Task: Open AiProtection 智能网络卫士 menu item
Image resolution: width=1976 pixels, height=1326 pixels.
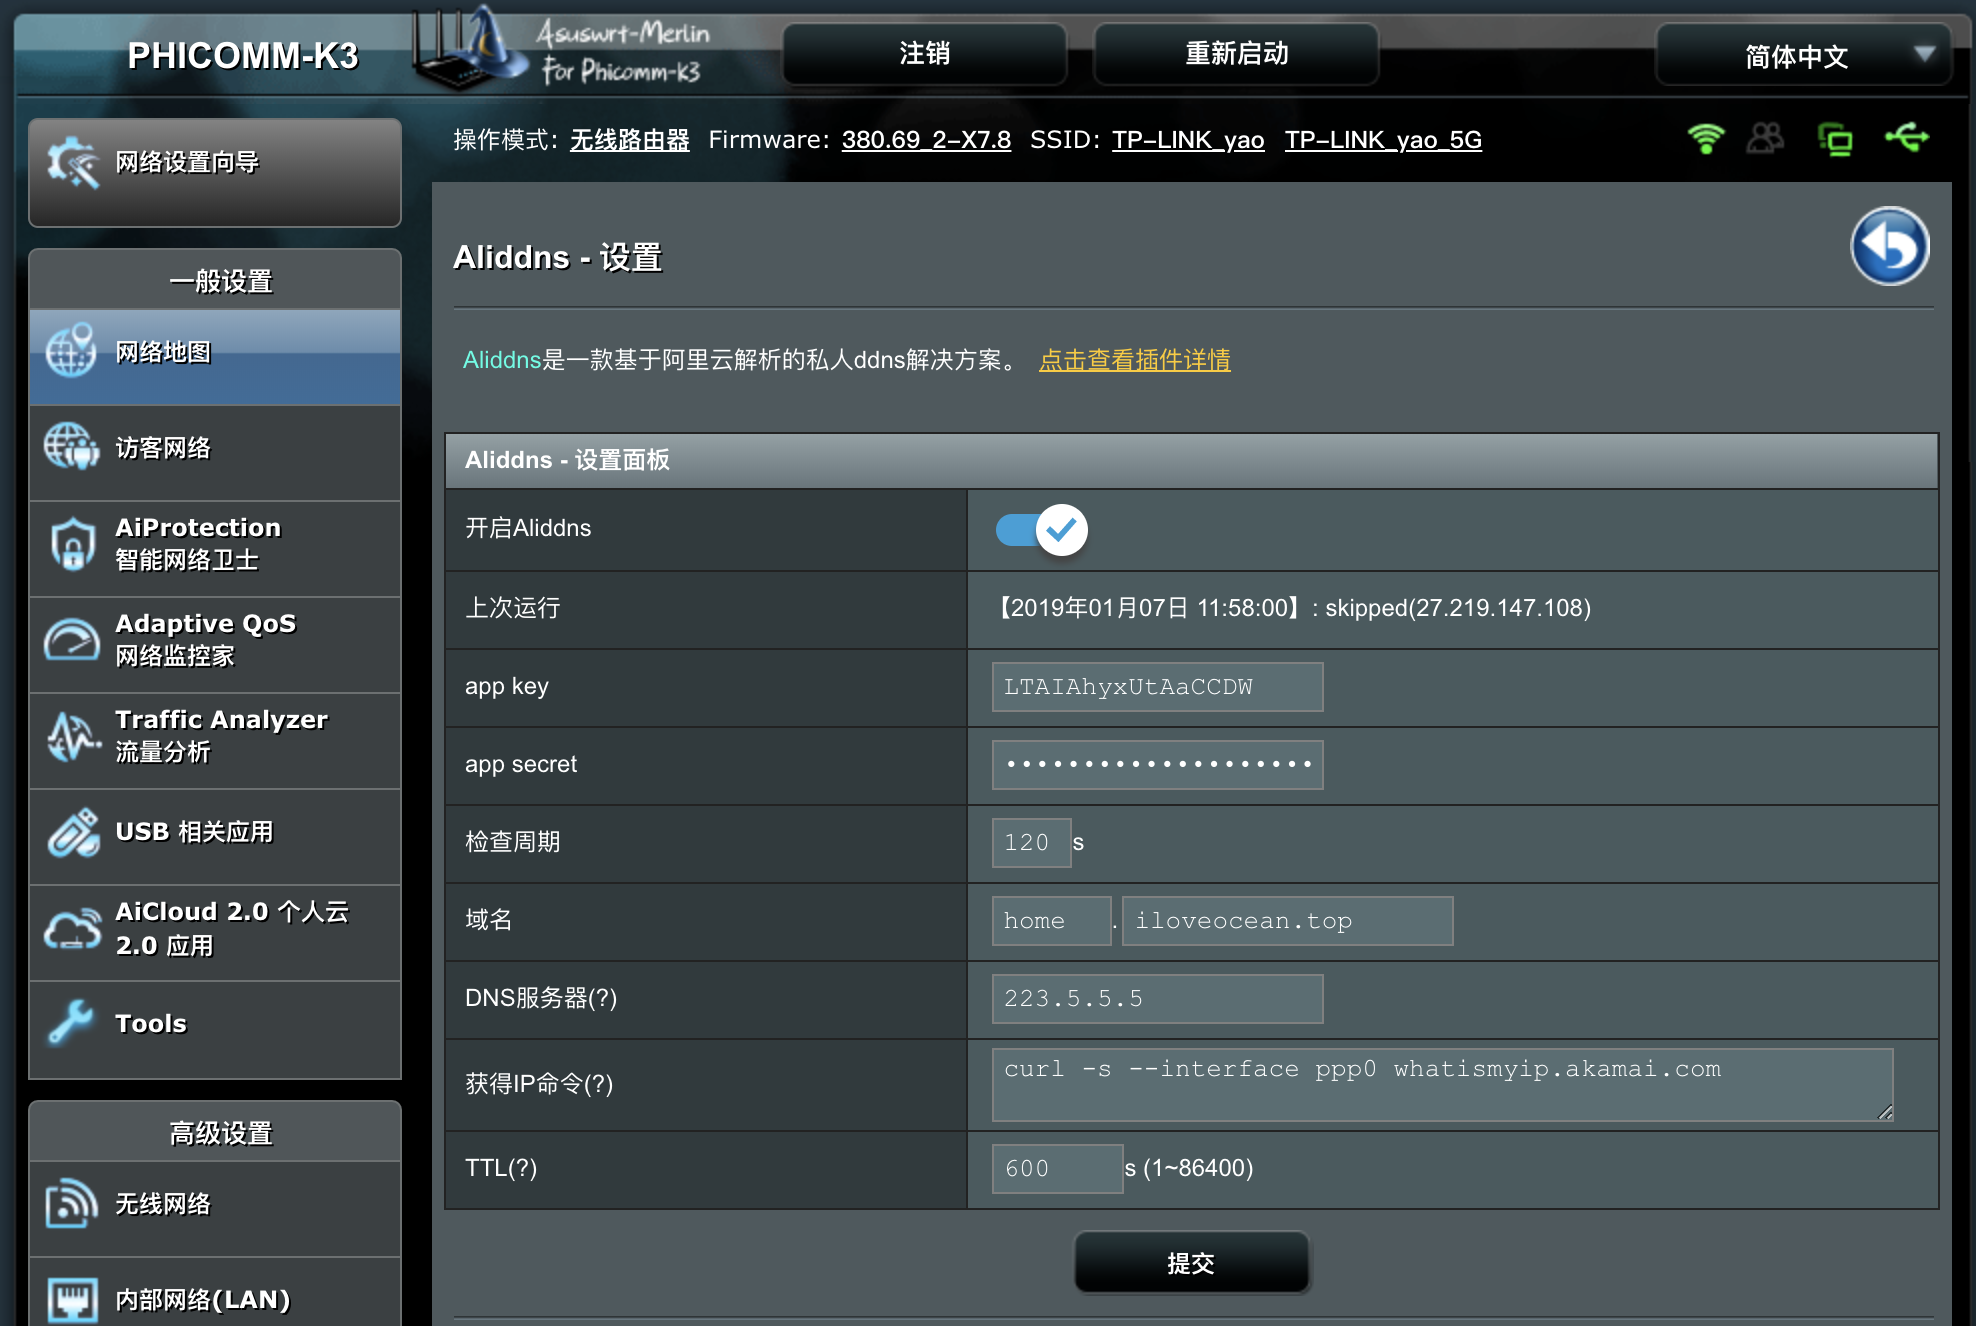Action: coord(215,549)
